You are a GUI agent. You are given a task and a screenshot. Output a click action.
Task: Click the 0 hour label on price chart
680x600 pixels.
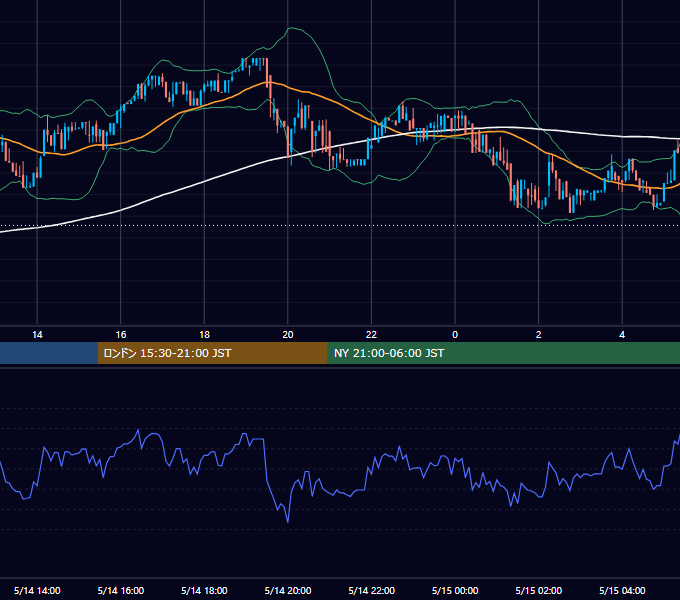(x=455, y=335)
